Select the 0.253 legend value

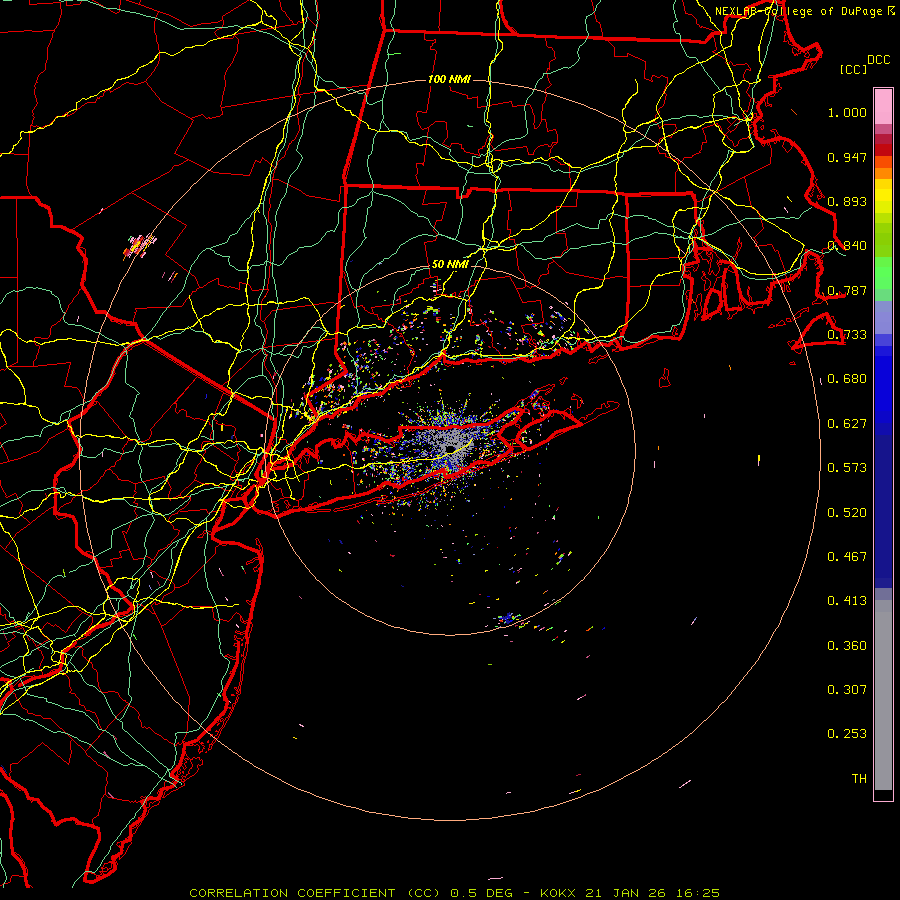847,734
